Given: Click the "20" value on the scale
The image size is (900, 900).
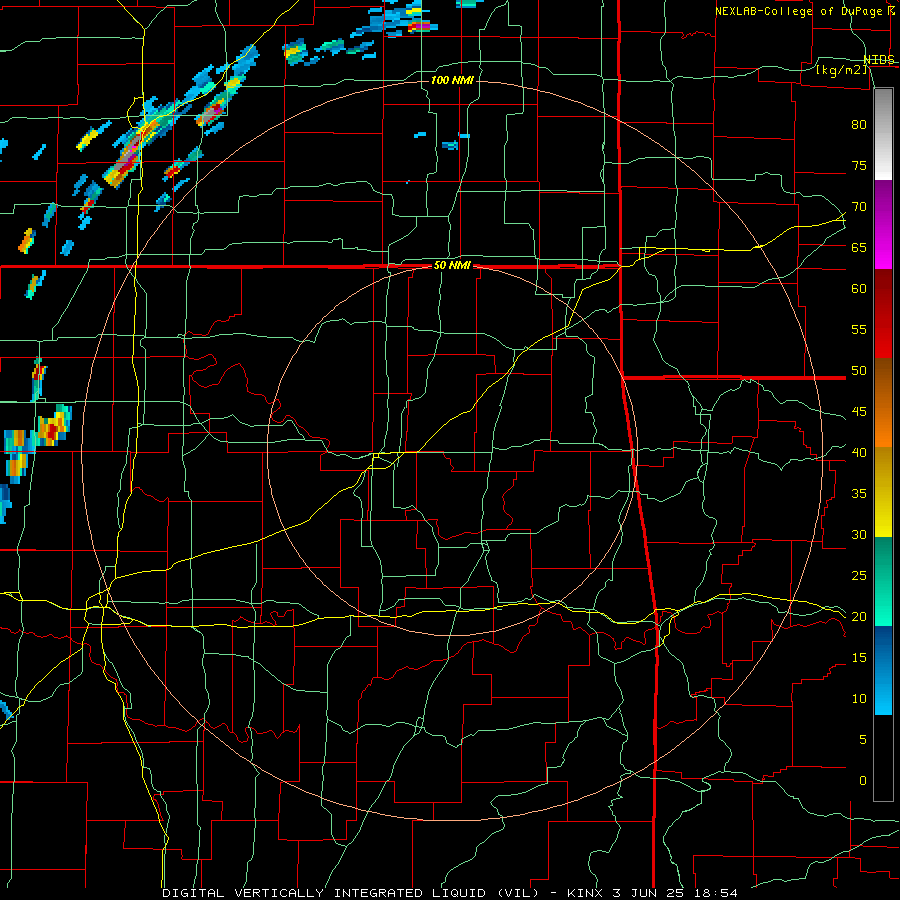Looking at the screenshot, I should (x=859, y=616).
